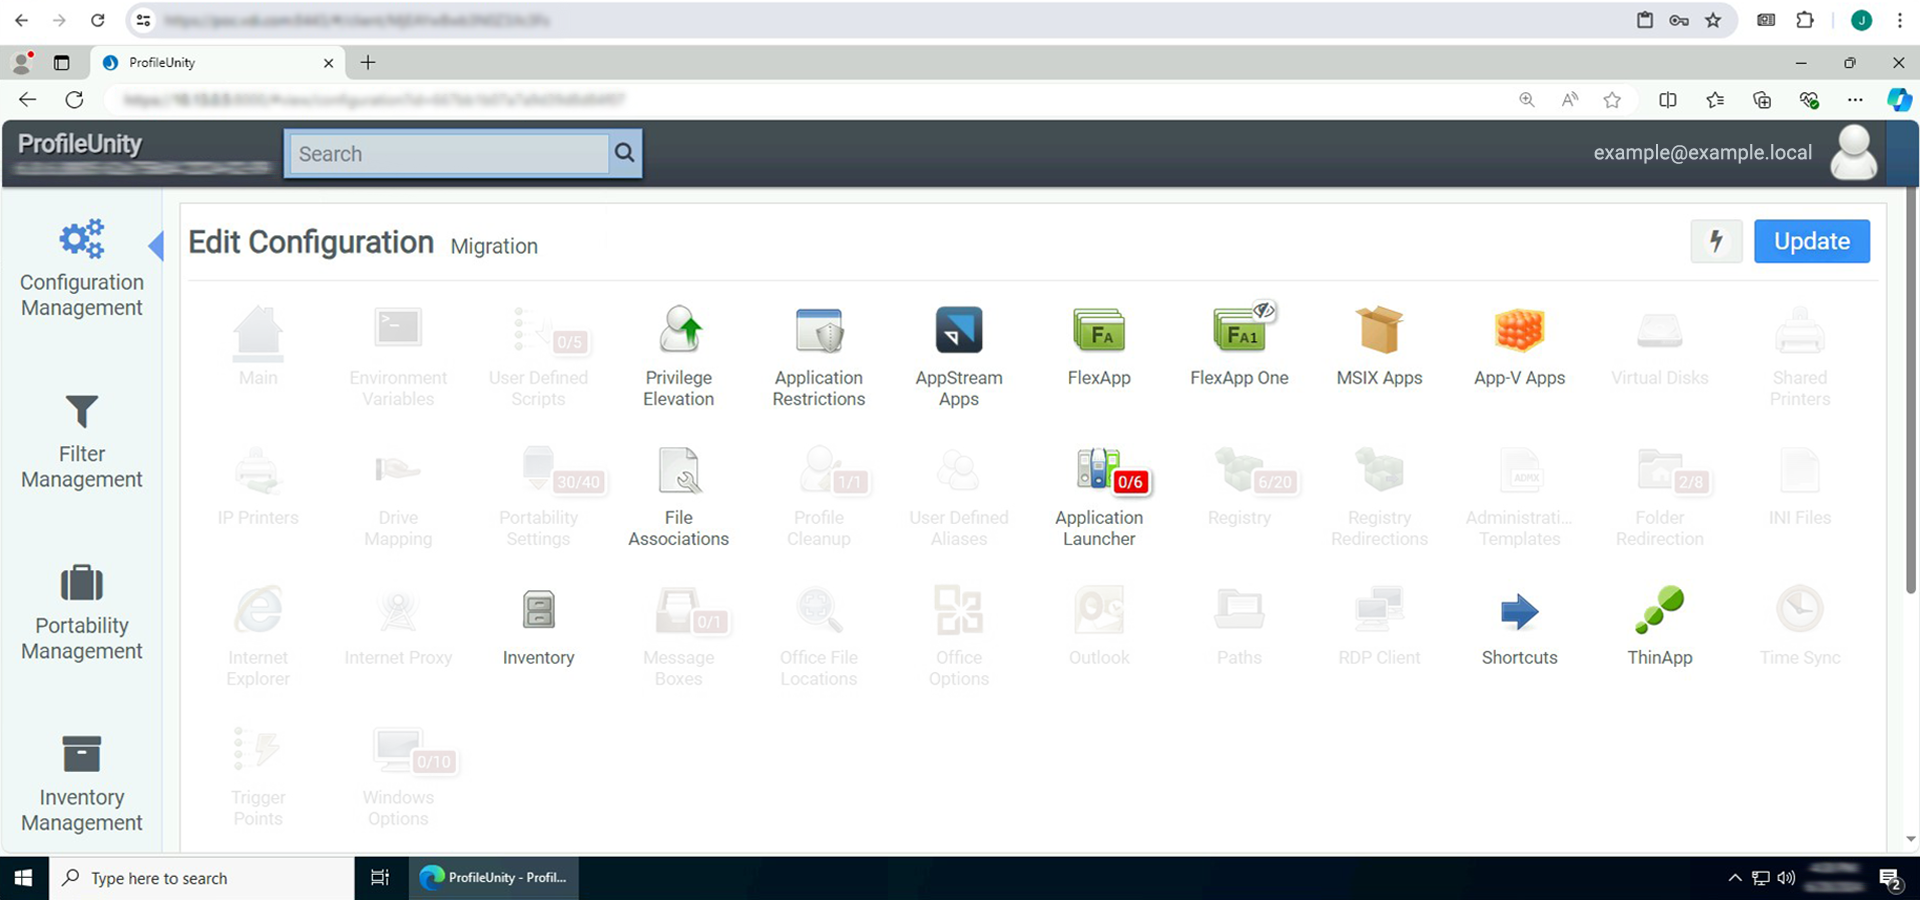Open the MSIX Apps module

pyautogui.click(x=1379, y=346)
